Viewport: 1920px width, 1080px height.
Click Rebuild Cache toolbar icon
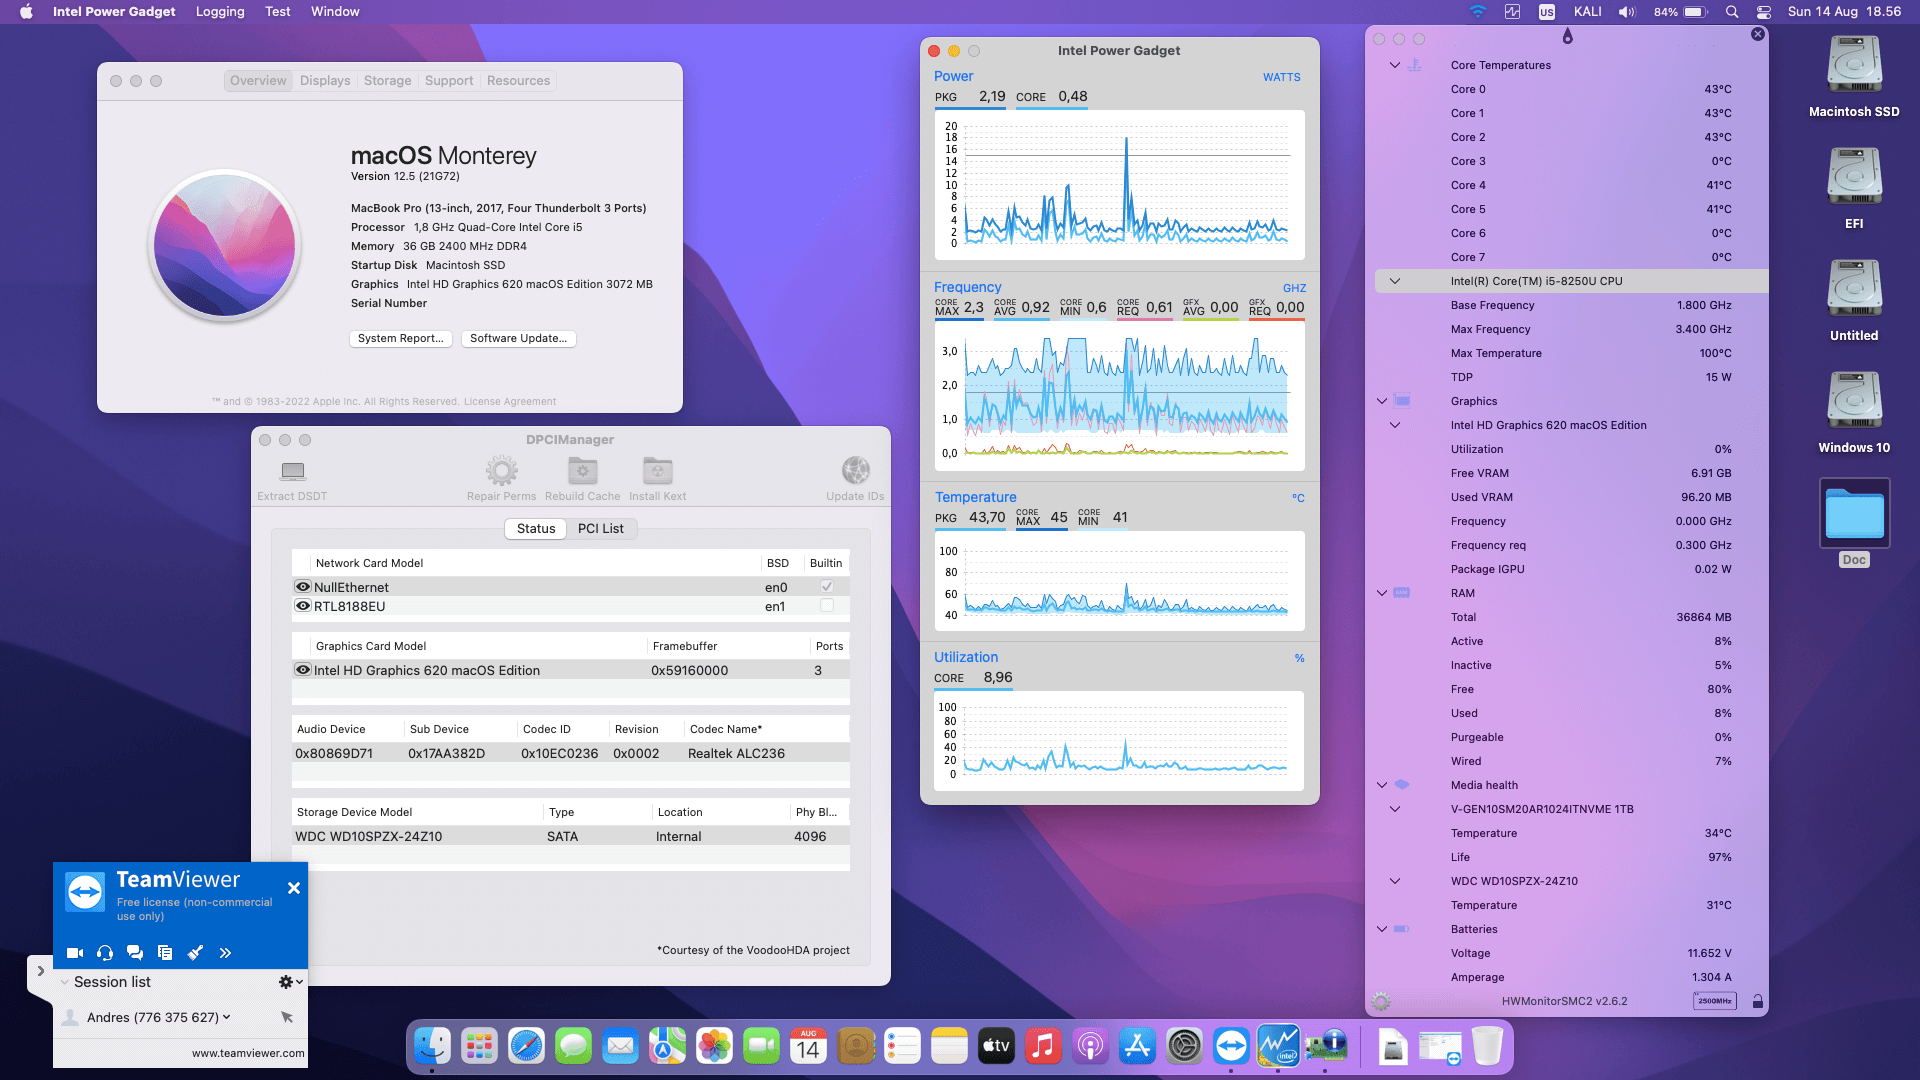pos(582,471)
